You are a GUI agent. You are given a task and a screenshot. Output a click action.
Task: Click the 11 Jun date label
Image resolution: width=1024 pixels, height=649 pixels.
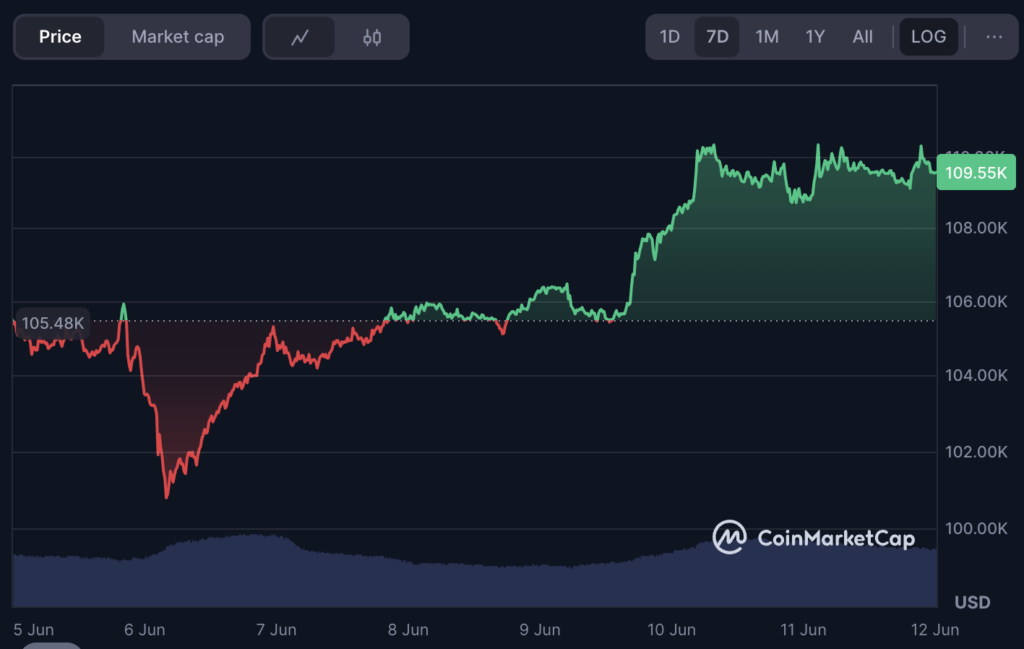[x=803, y=629]
